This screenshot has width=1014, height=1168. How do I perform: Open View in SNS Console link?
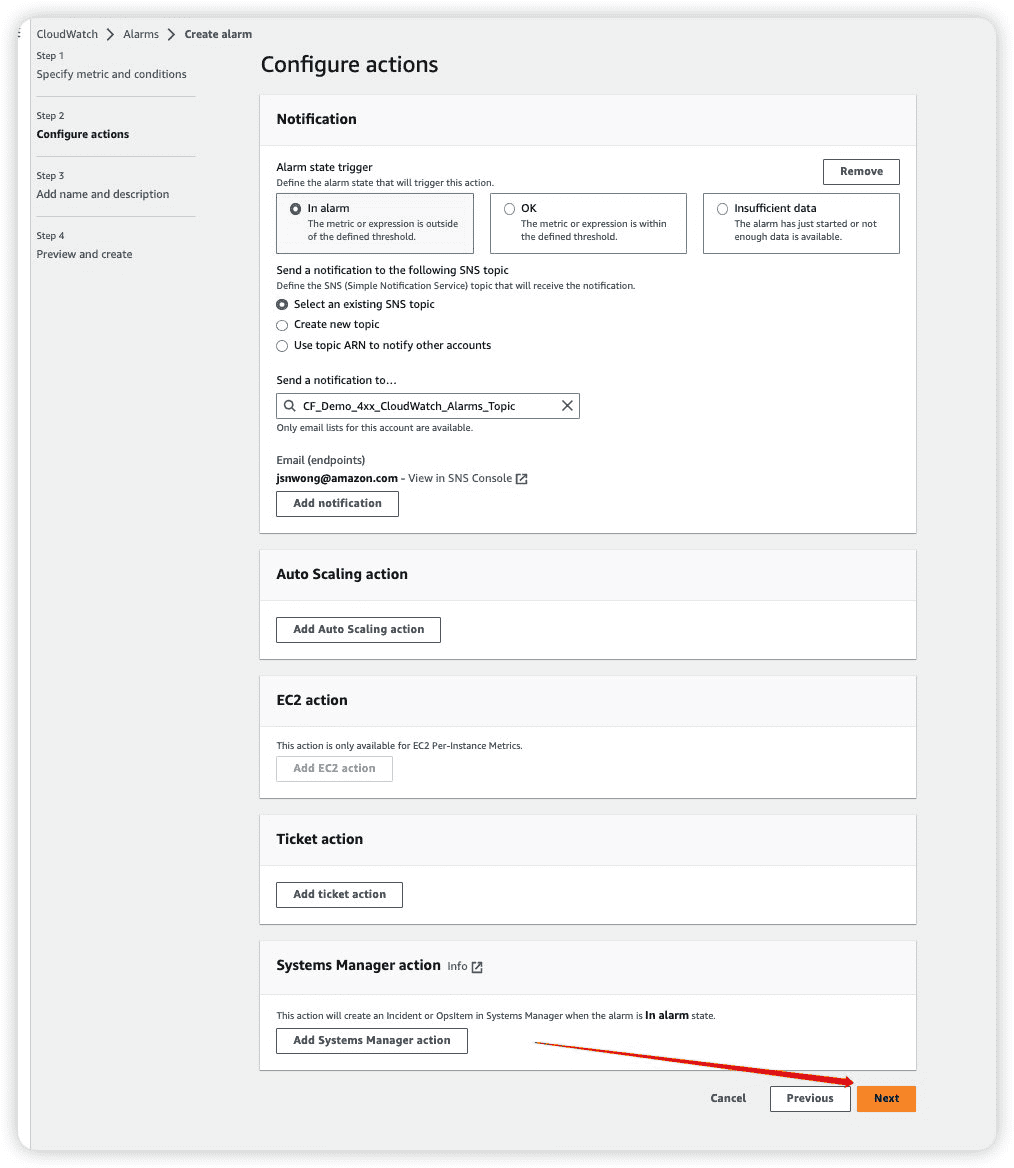pyautogui.click(x=460, y=478)
